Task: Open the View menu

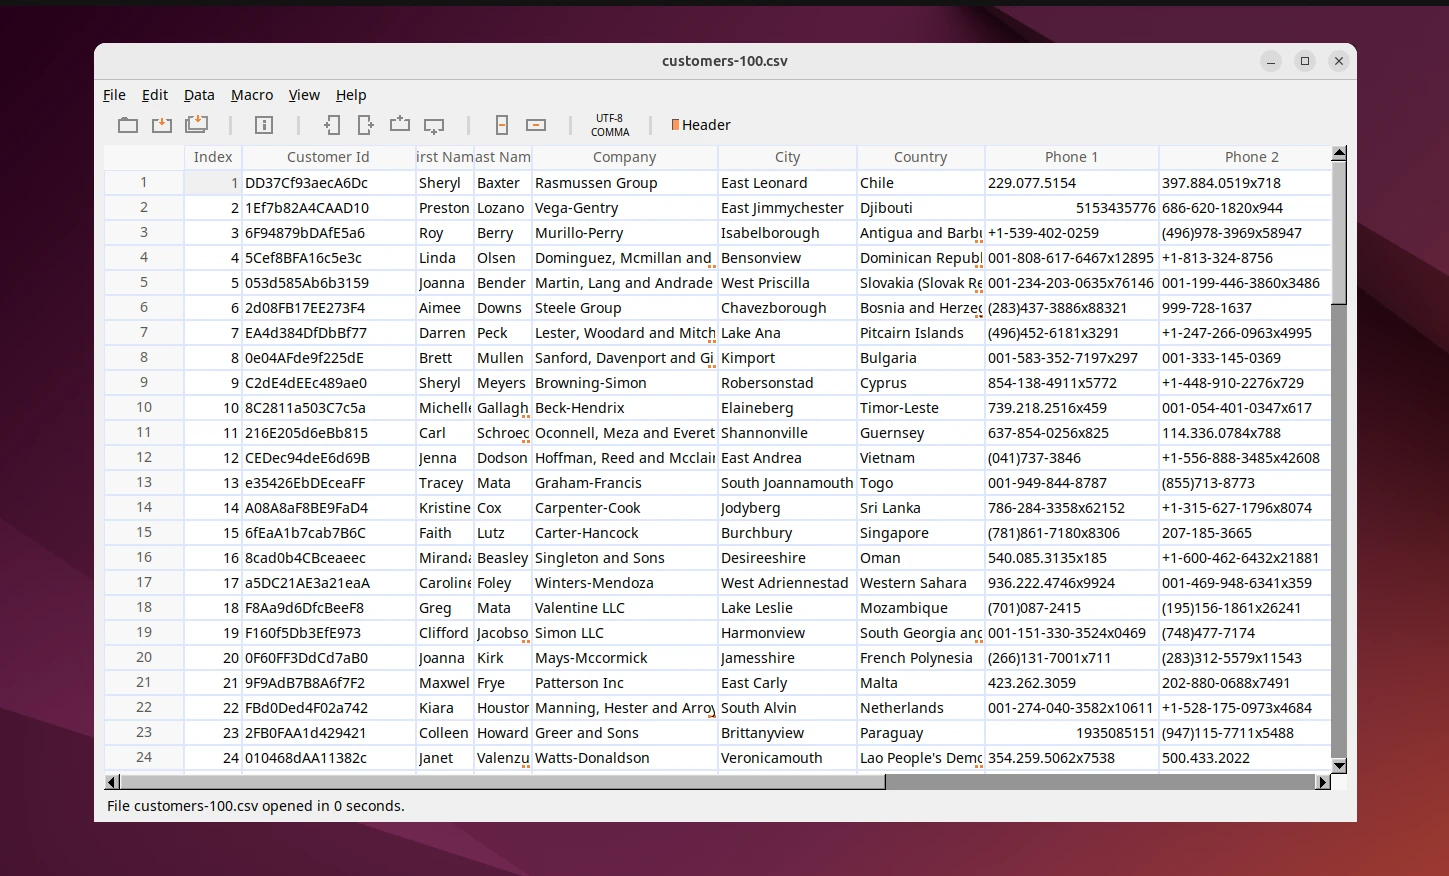Action: coord(304,95)
